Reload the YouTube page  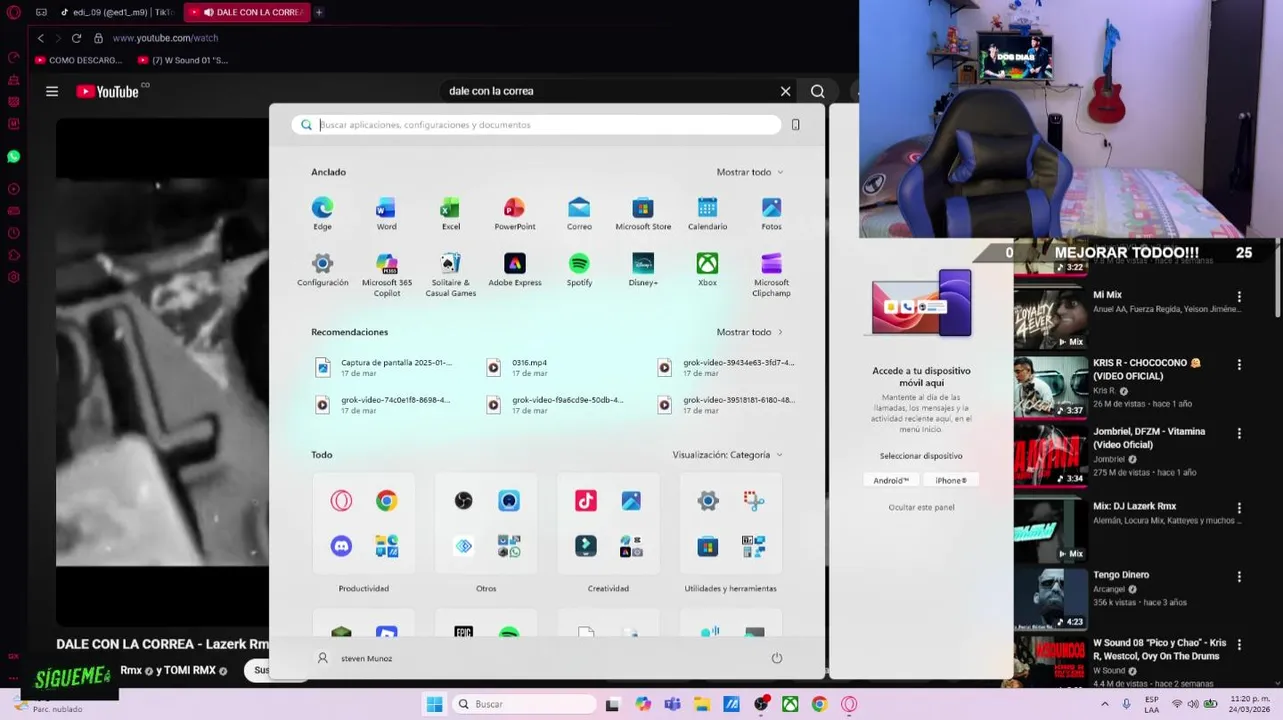click(76, 38)
